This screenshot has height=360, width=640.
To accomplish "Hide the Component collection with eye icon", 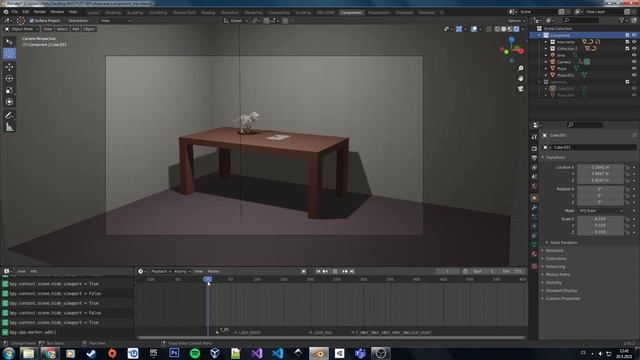I will [634, 35].
